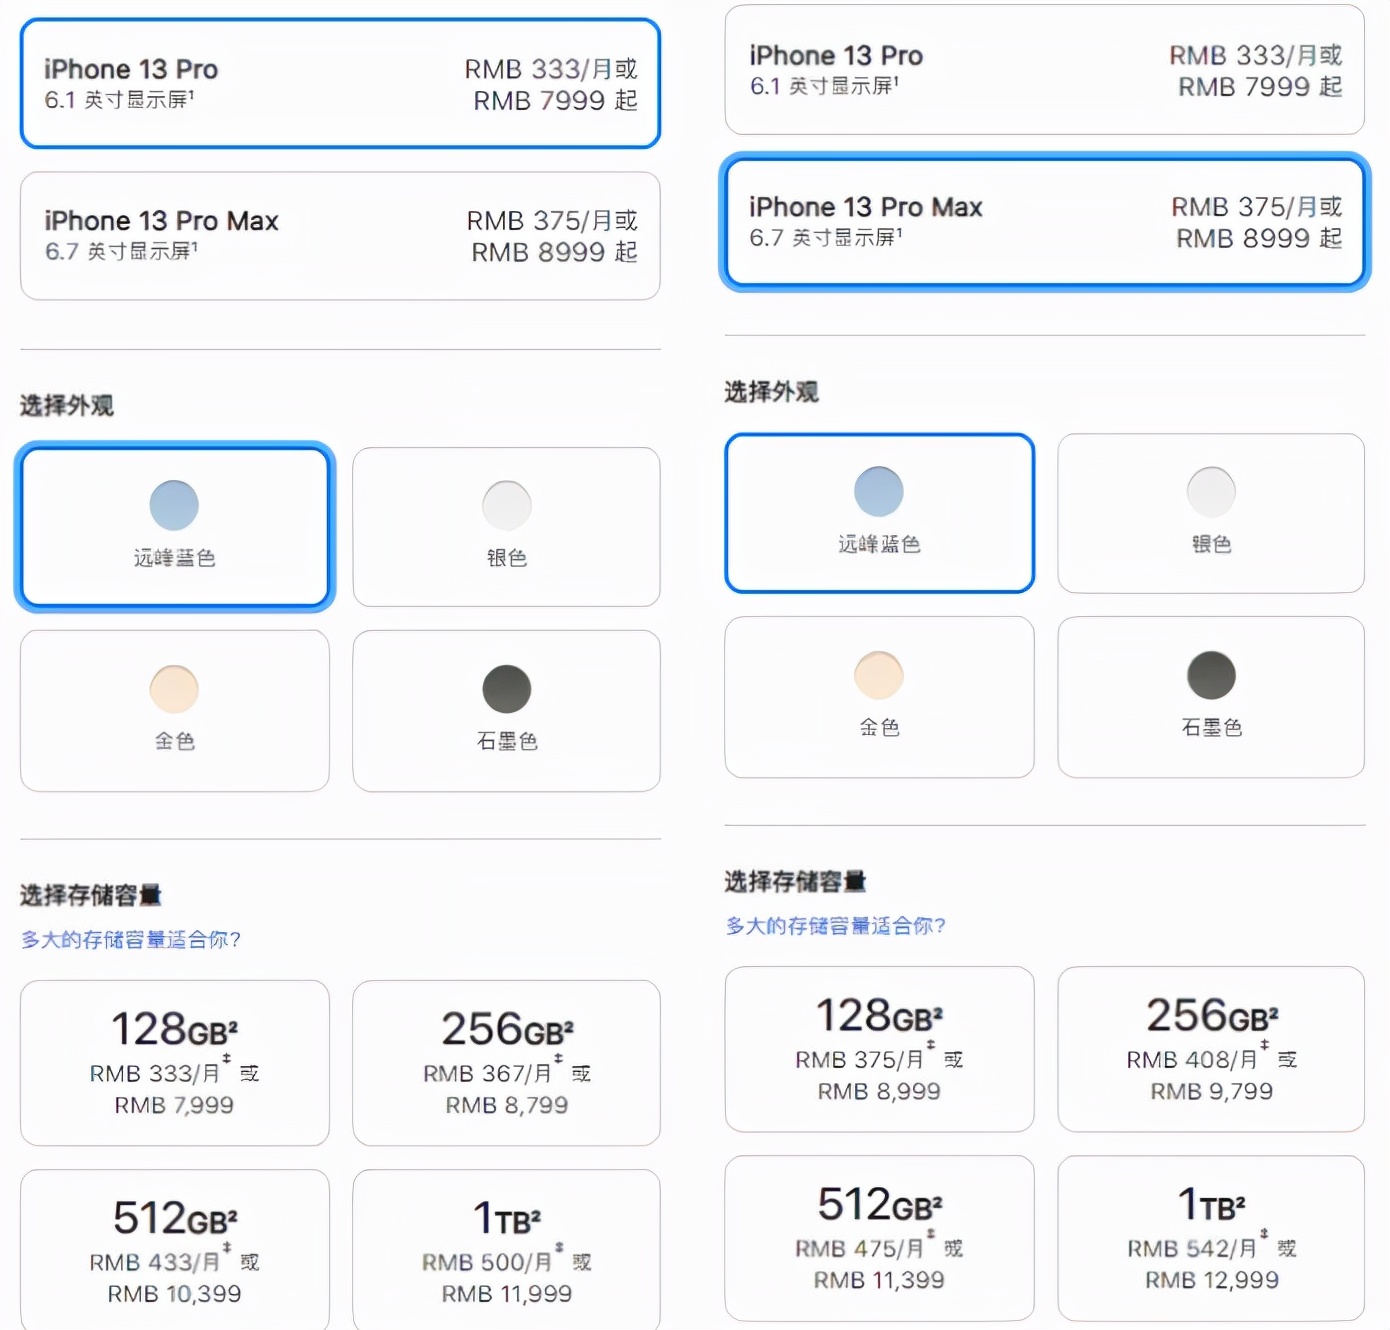Pick 远峰蓝色 color swatch in right panel
The width and height of the screenshot is (1390, 1330).
[879, 513]
